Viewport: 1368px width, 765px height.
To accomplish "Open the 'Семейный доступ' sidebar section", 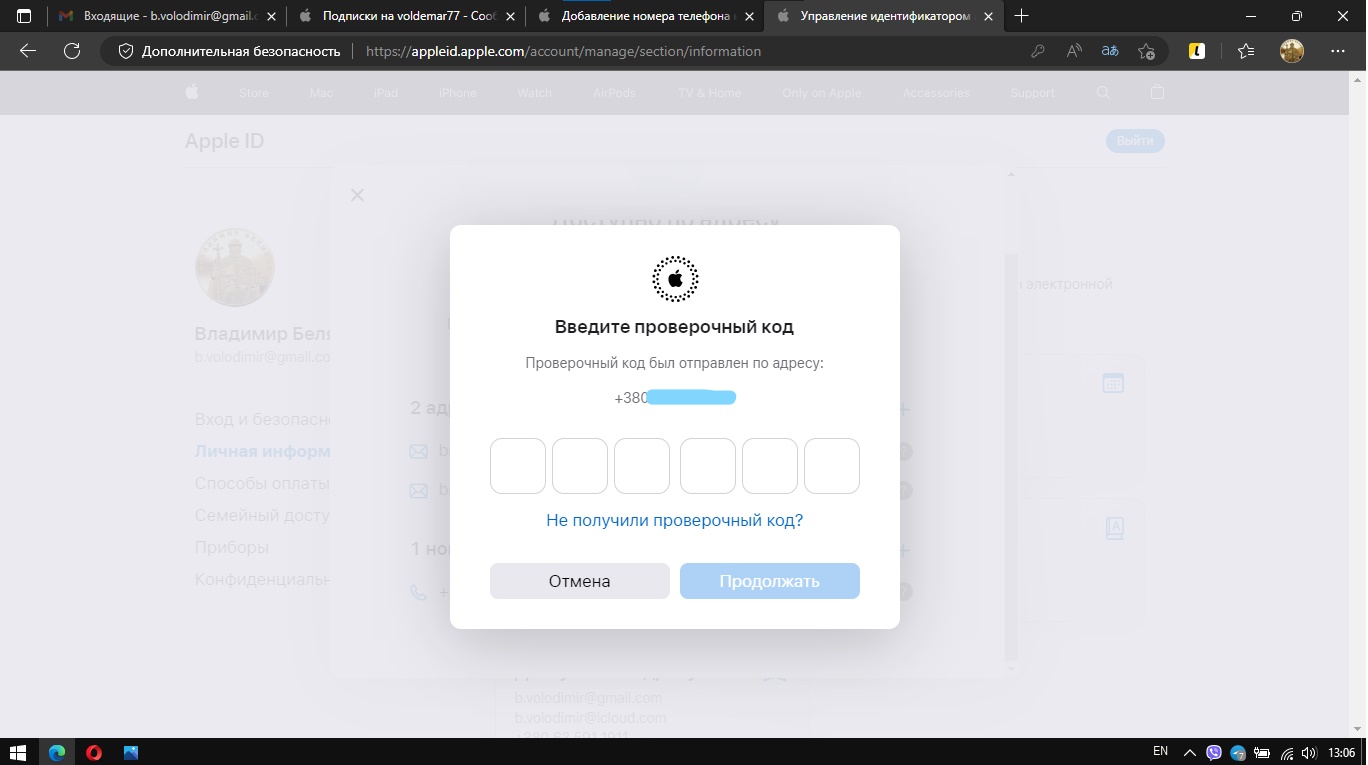I will point(262,515).
